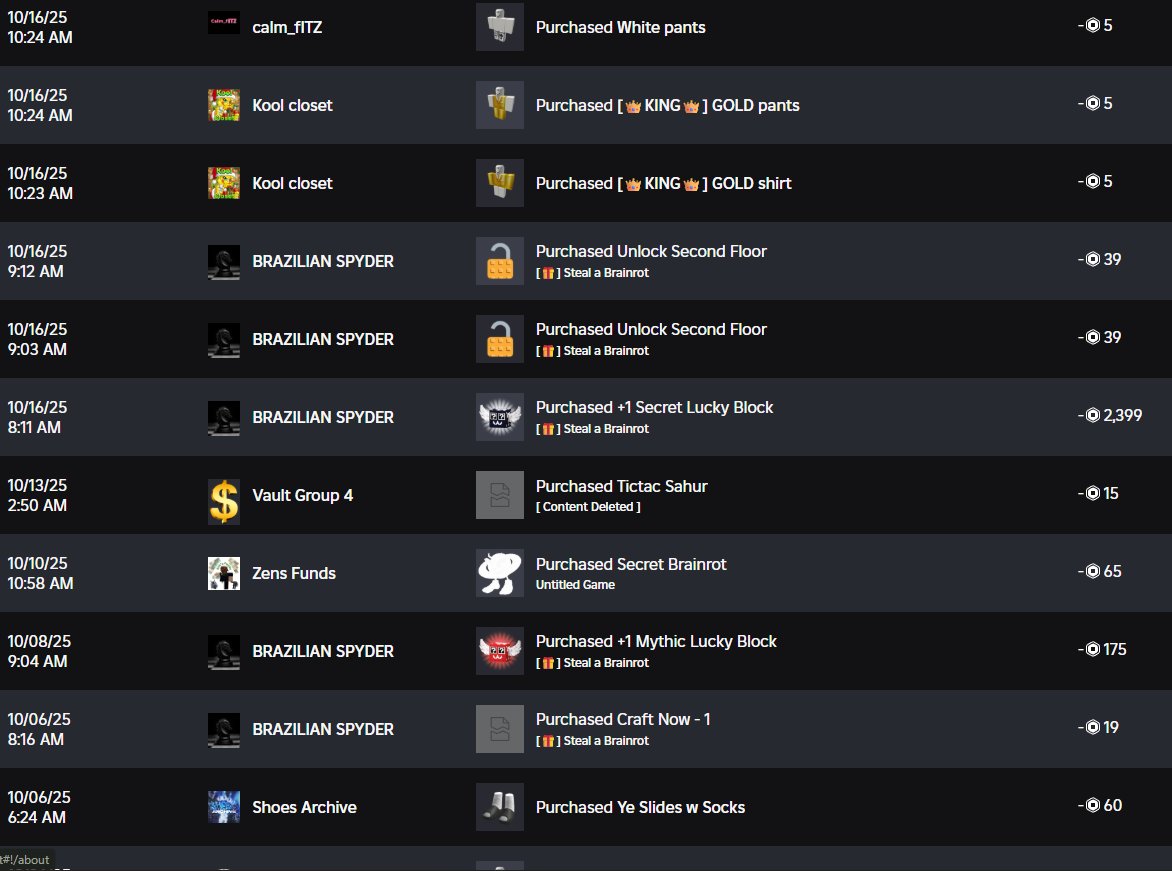Image resolution: width=1172 pixels, height=871 pixels.
Task: Open the Secret Brainrot item thumbnail
Action: point(499,573)
